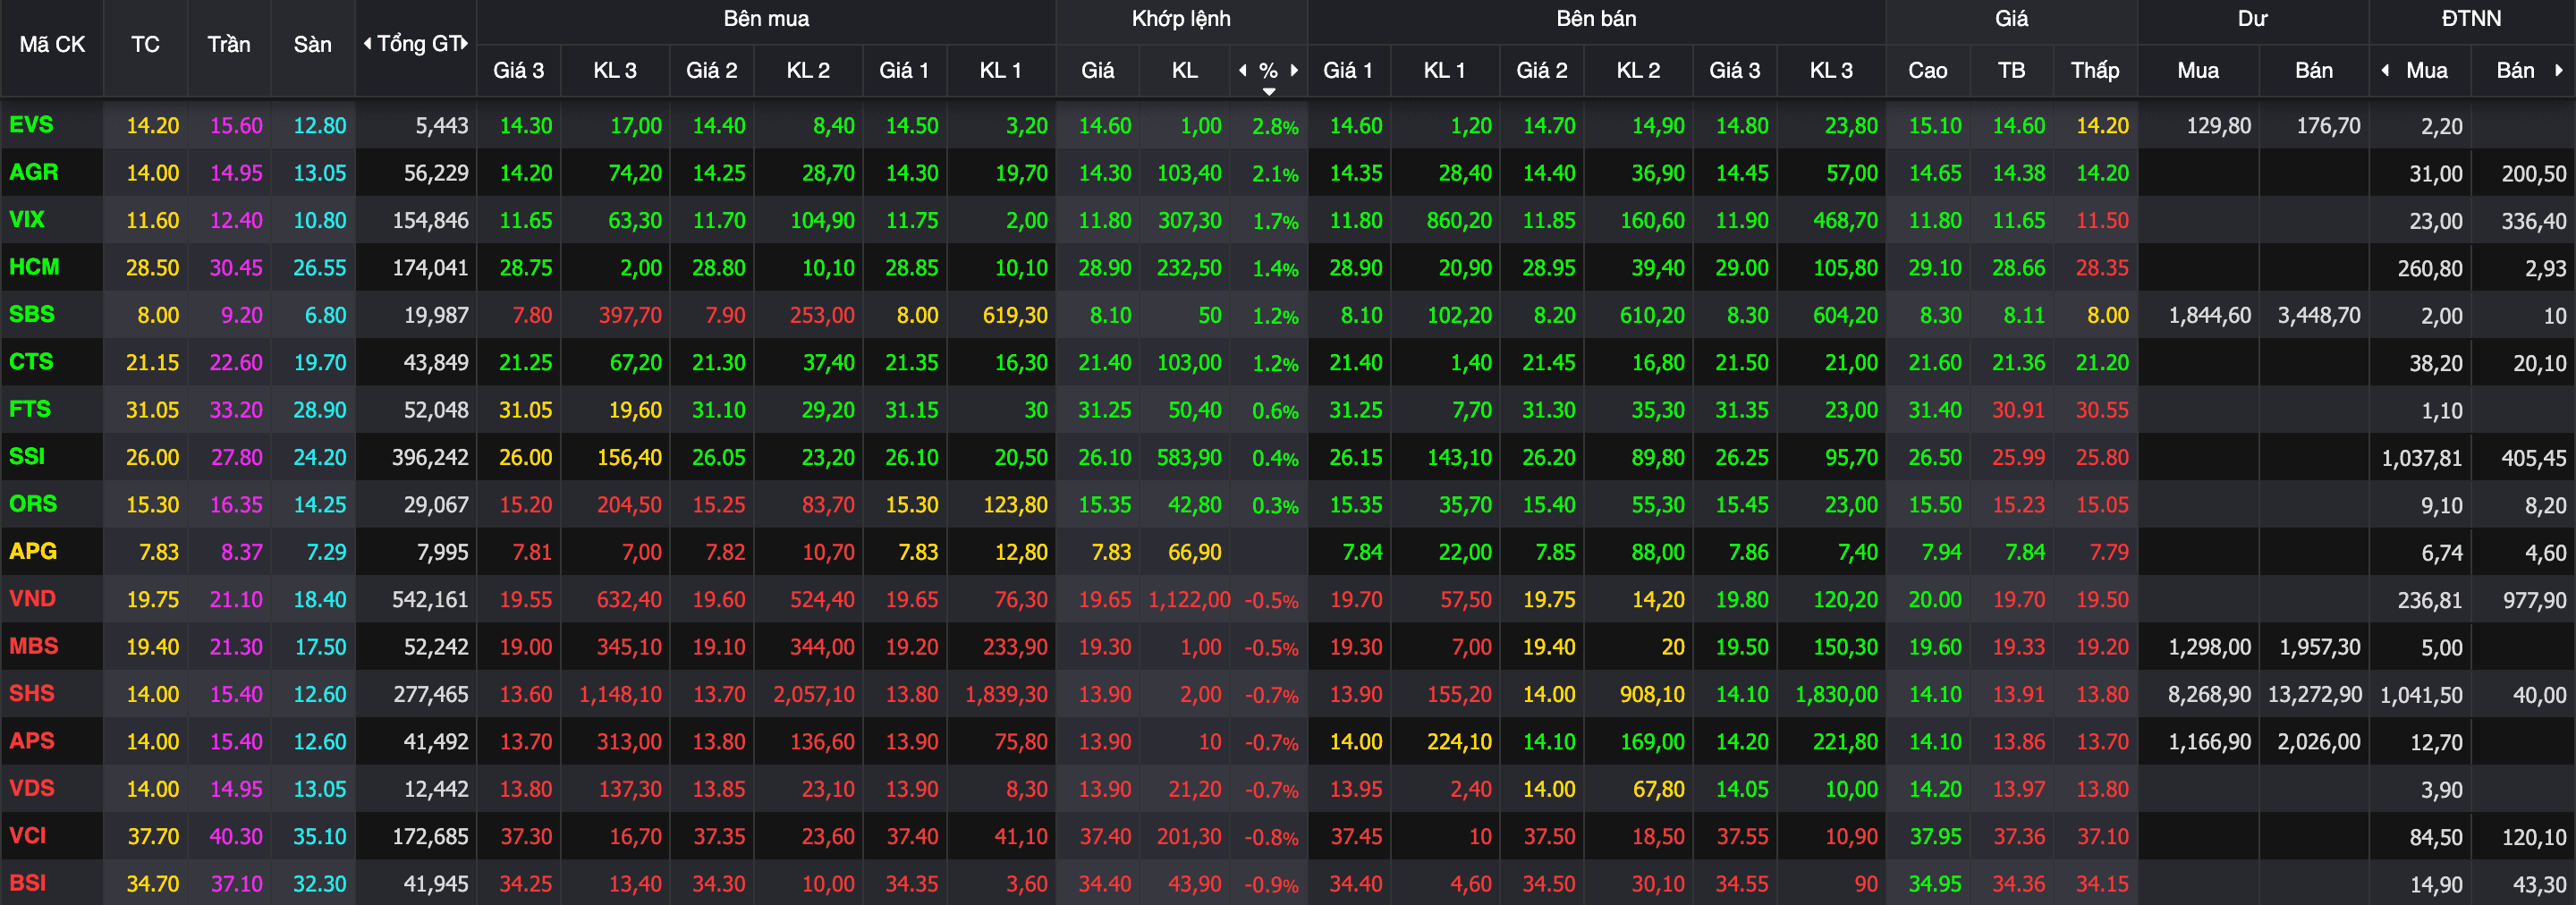Click AGR percent change 2.1%

(1275, 174)
